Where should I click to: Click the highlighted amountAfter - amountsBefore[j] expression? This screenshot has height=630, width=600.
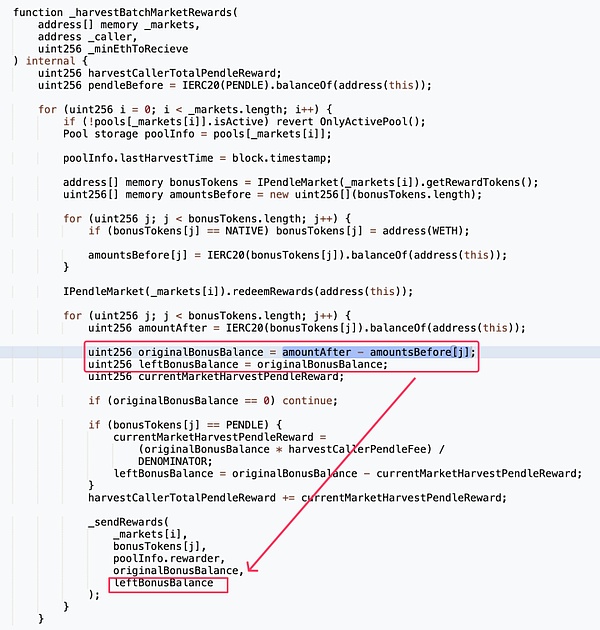pyautogui.click(x=376, y=352)
